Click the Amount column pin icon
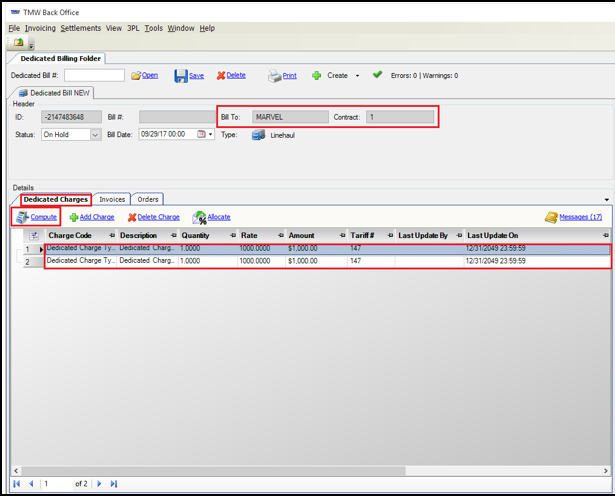The height and width of the screenshot is (496, 615). (342, 235)
